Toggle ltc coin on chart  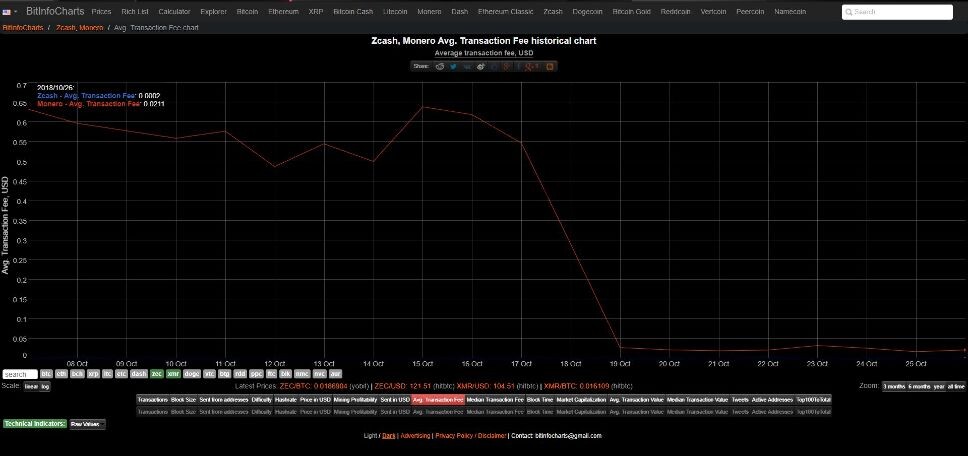[107, 374]
